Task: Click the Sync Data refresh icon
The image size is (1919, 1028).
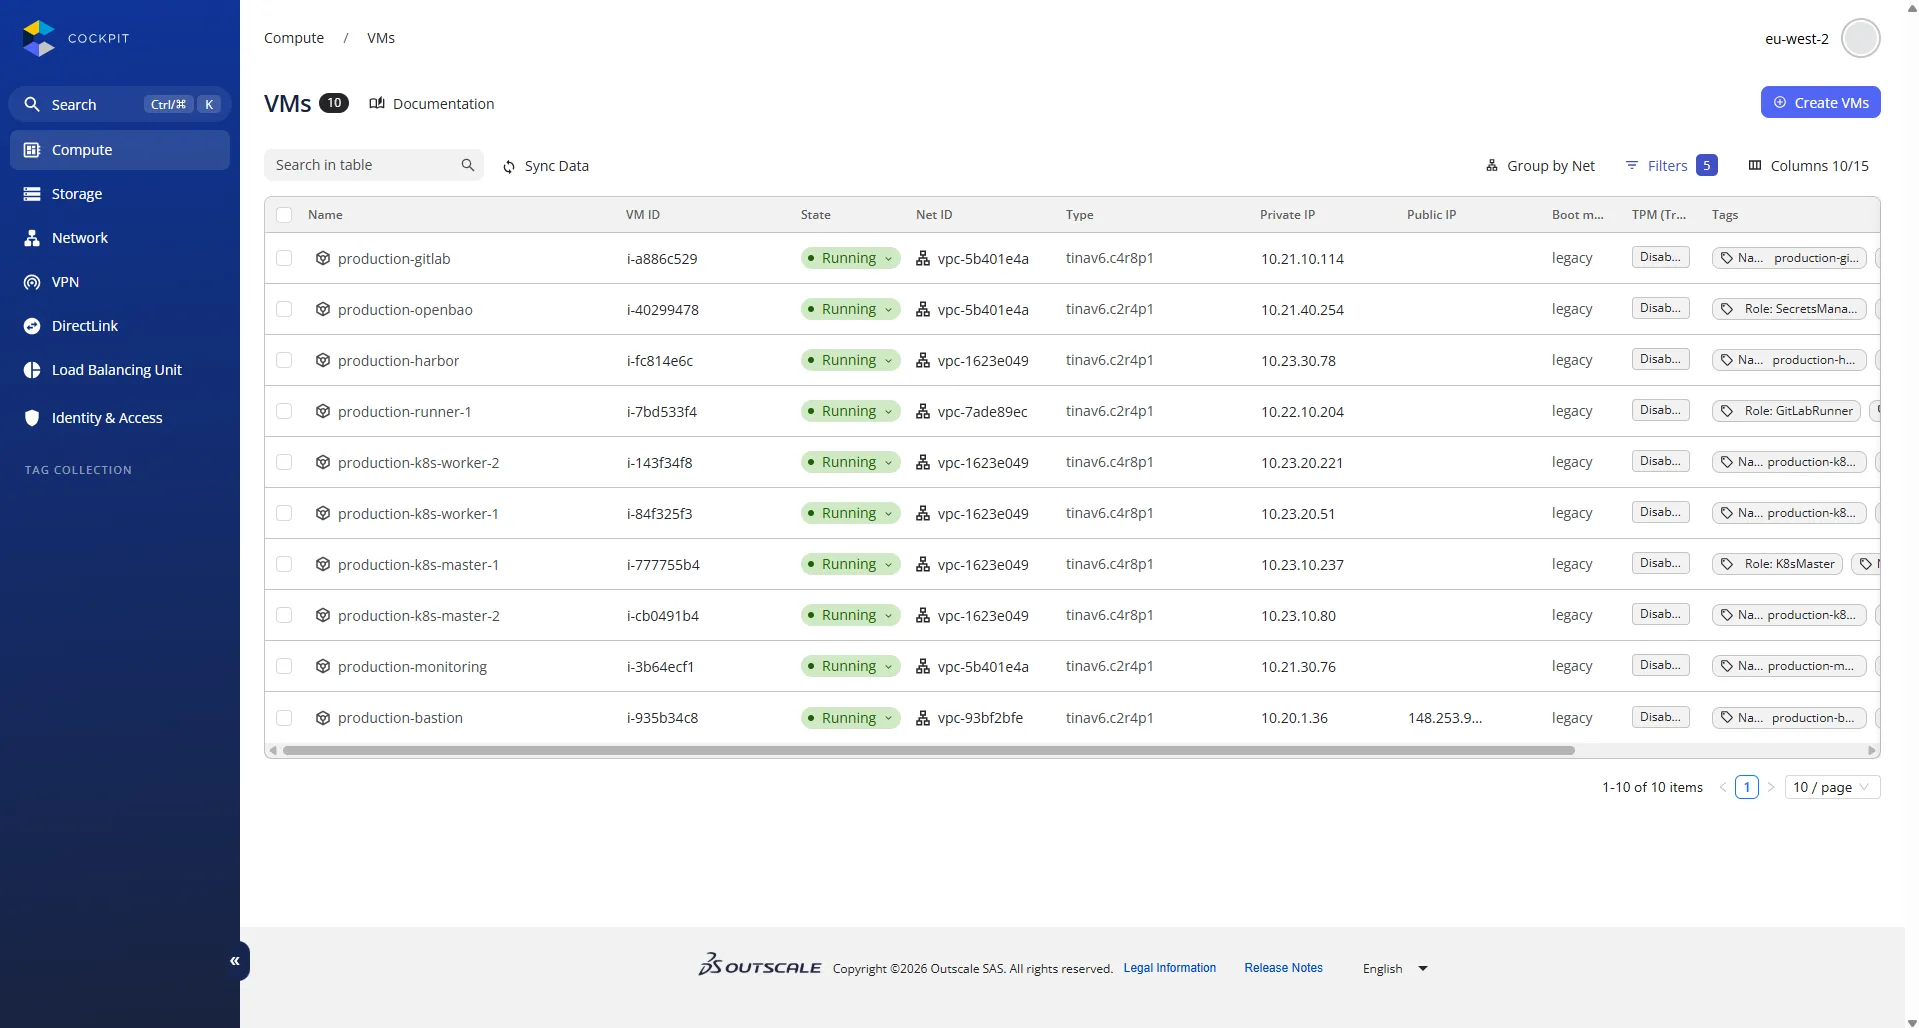Action: (x=509, y=167)
